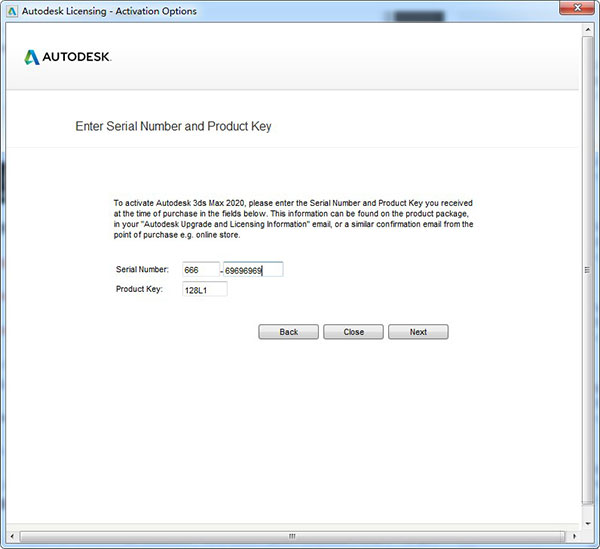This screenshot has height=549, width=600.
Task: Click the 'Product Key:' label
Action: pyautogui.click(x=139, y=290)
